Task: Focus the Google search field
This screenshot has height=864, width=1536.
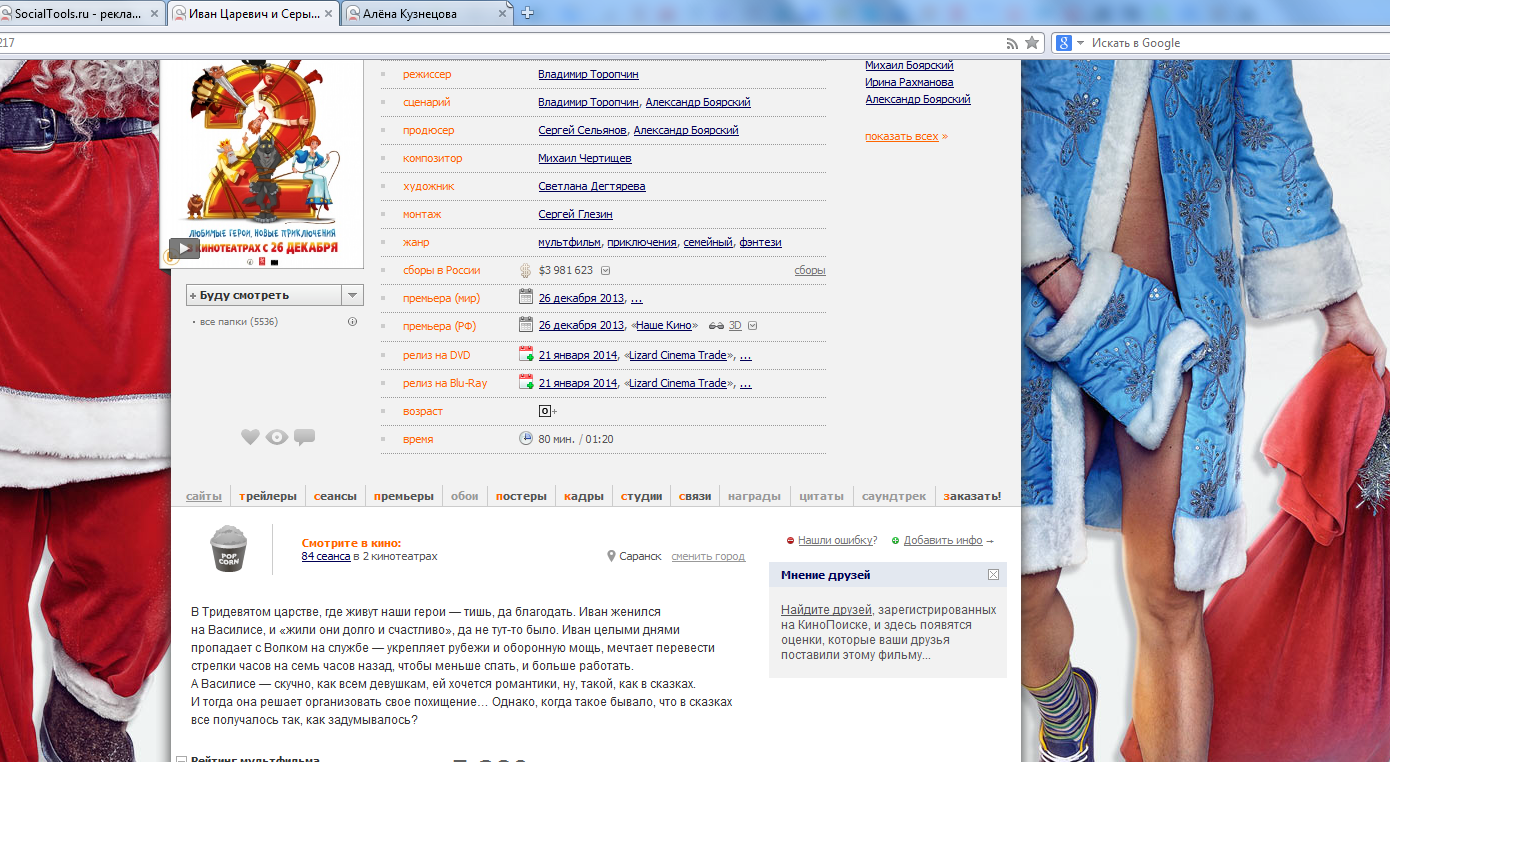Action: click(1238, 43)
